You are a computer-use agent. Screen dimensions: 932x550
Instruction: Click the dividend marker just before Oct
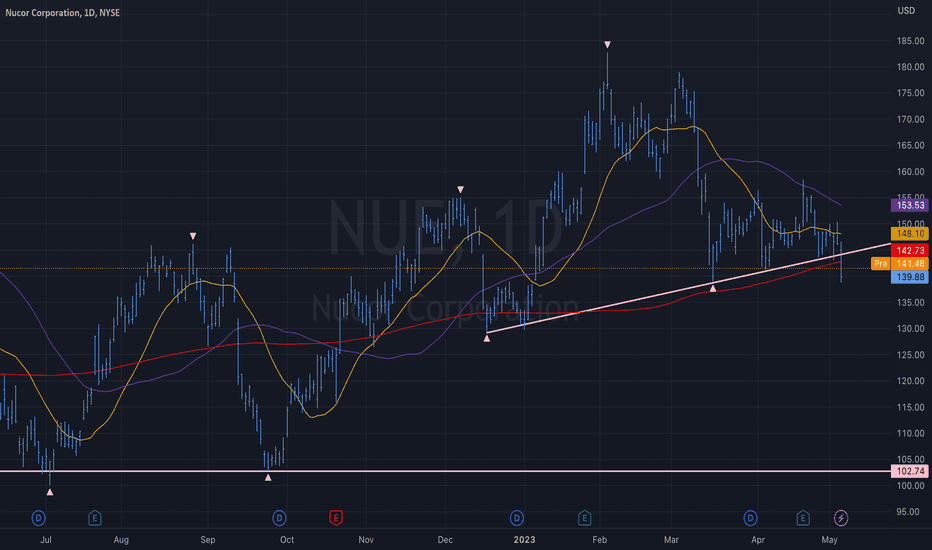pos(279,518)
